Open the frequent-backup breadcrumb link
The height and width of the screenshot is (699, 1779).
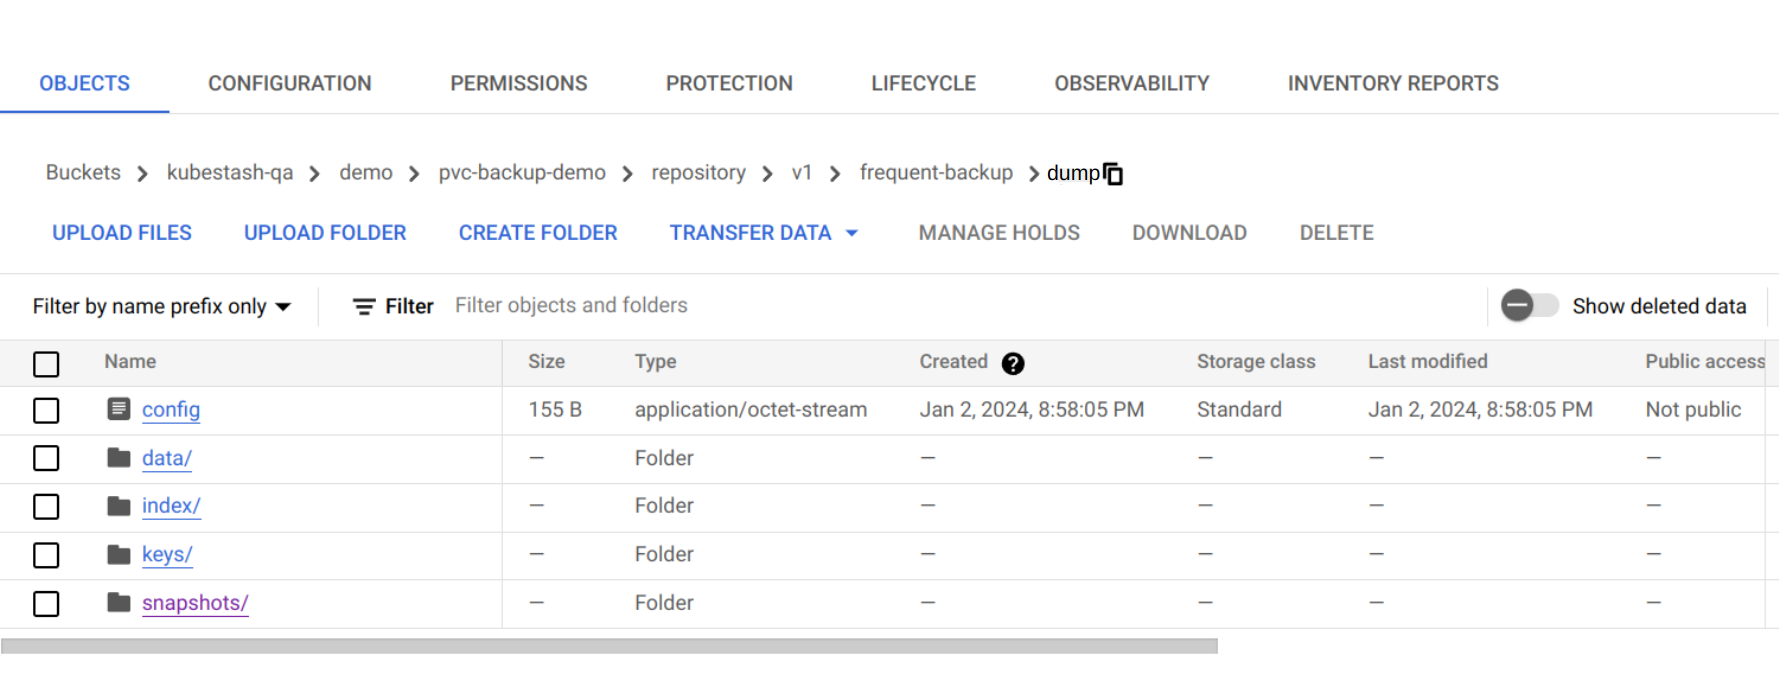click(x=935, y=173)
